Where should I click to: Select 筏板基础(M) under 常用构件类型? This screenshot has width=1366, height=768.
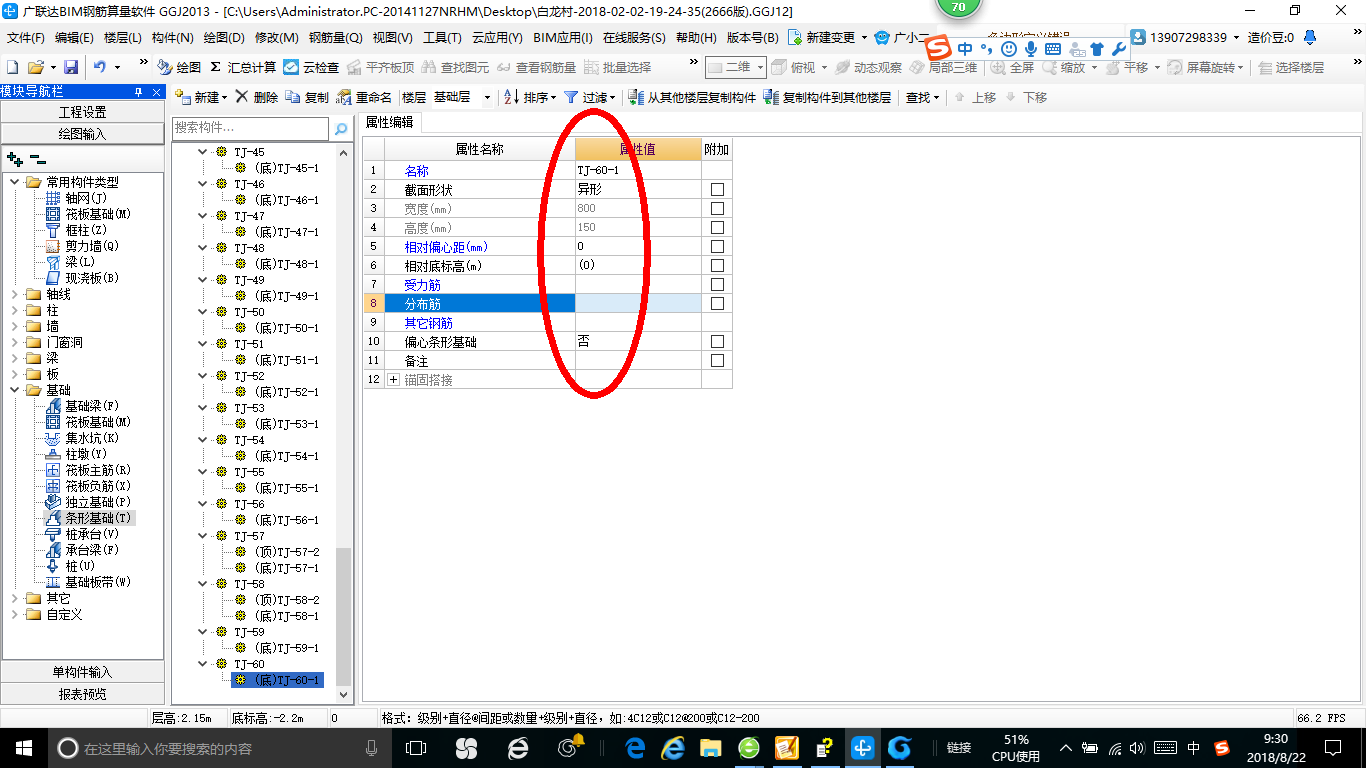pos(89,214)
